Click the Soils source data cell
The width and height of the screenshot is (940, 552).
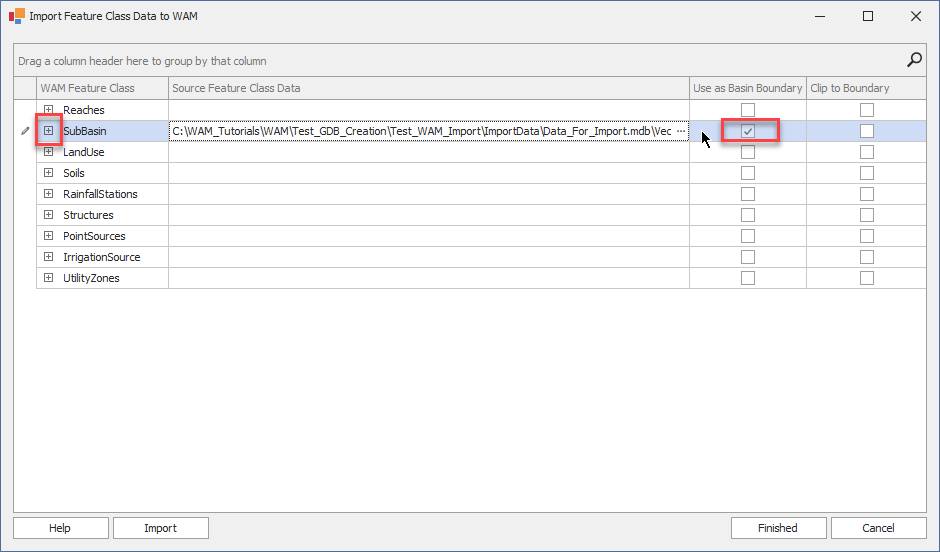click(x=429, y=173)
